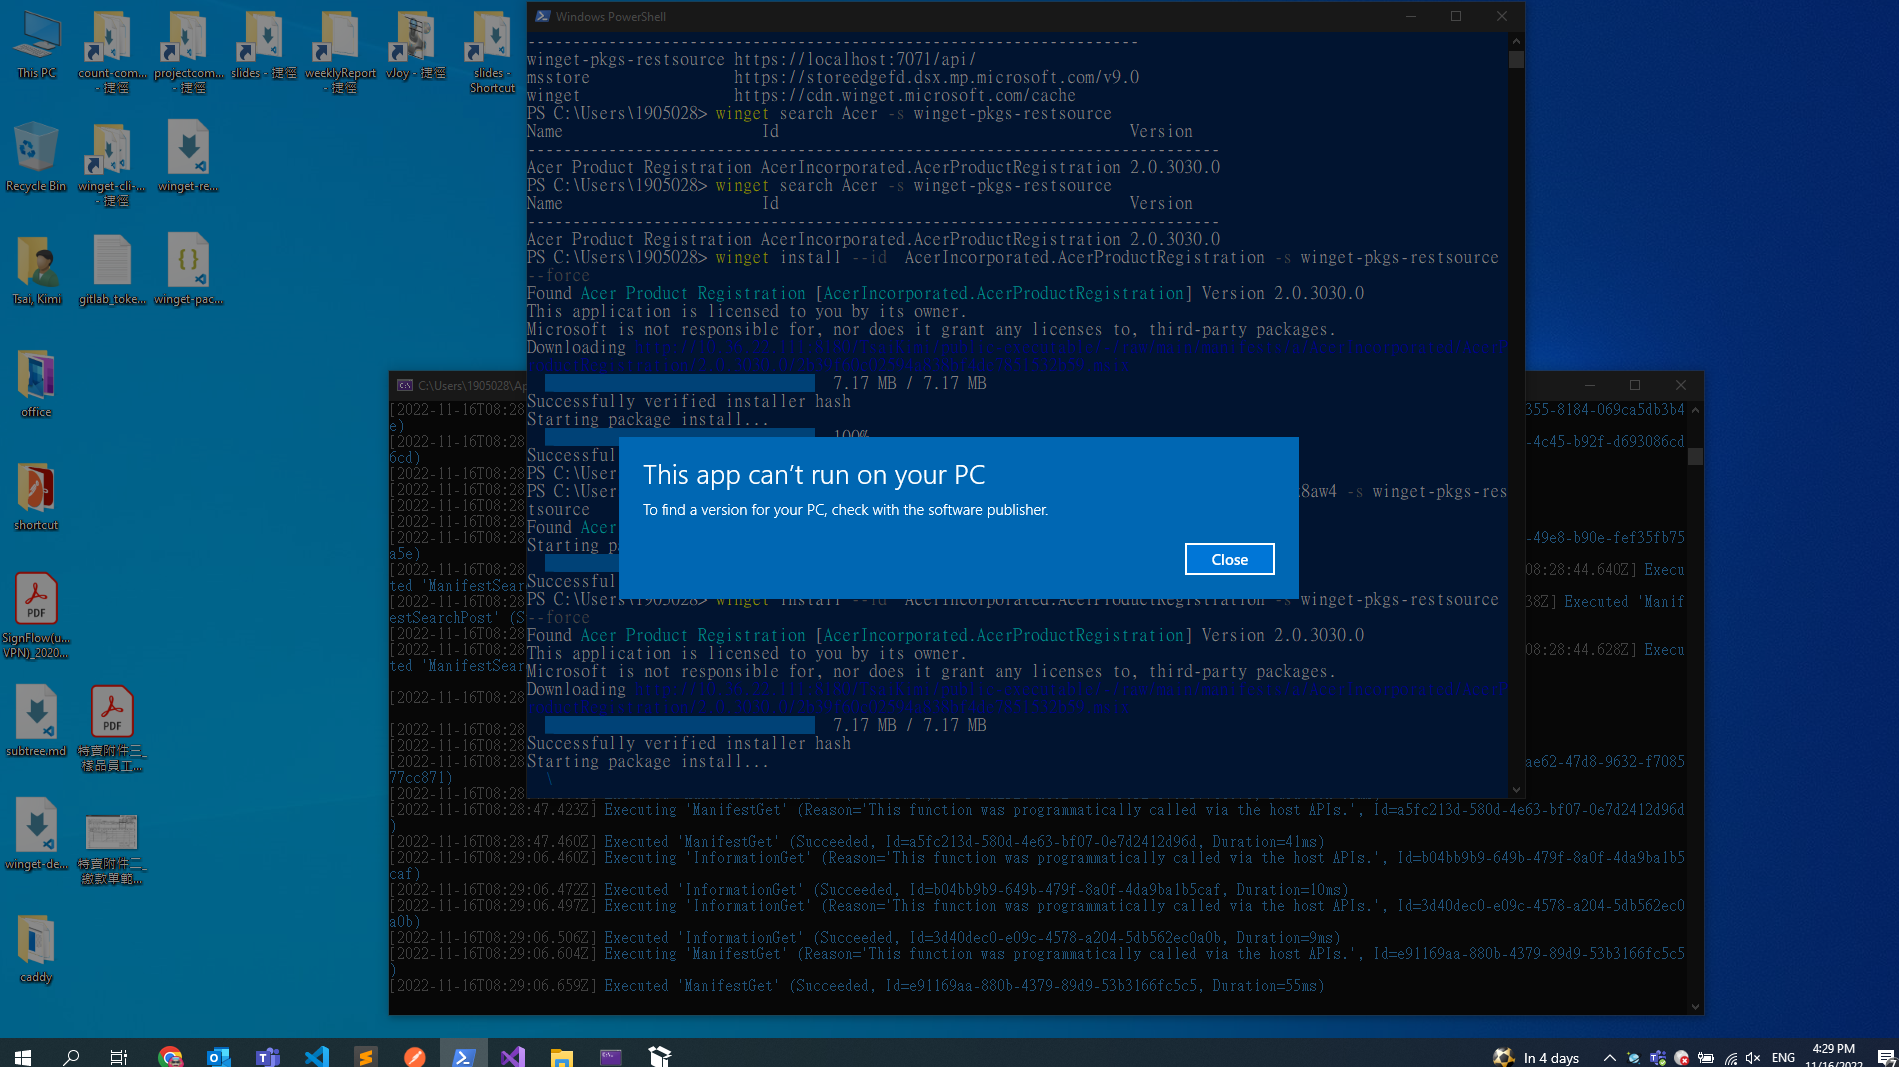The image size is (1899, 1067).
Task: Open Outlook from the taskbar
Action: tap(219, 1056)
